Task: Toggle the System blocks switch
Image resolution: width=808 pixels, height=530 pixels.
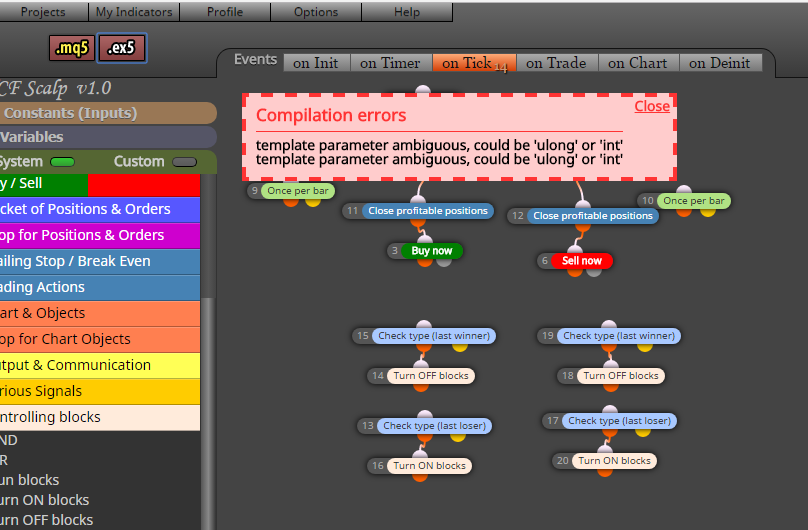Action: 62,162
